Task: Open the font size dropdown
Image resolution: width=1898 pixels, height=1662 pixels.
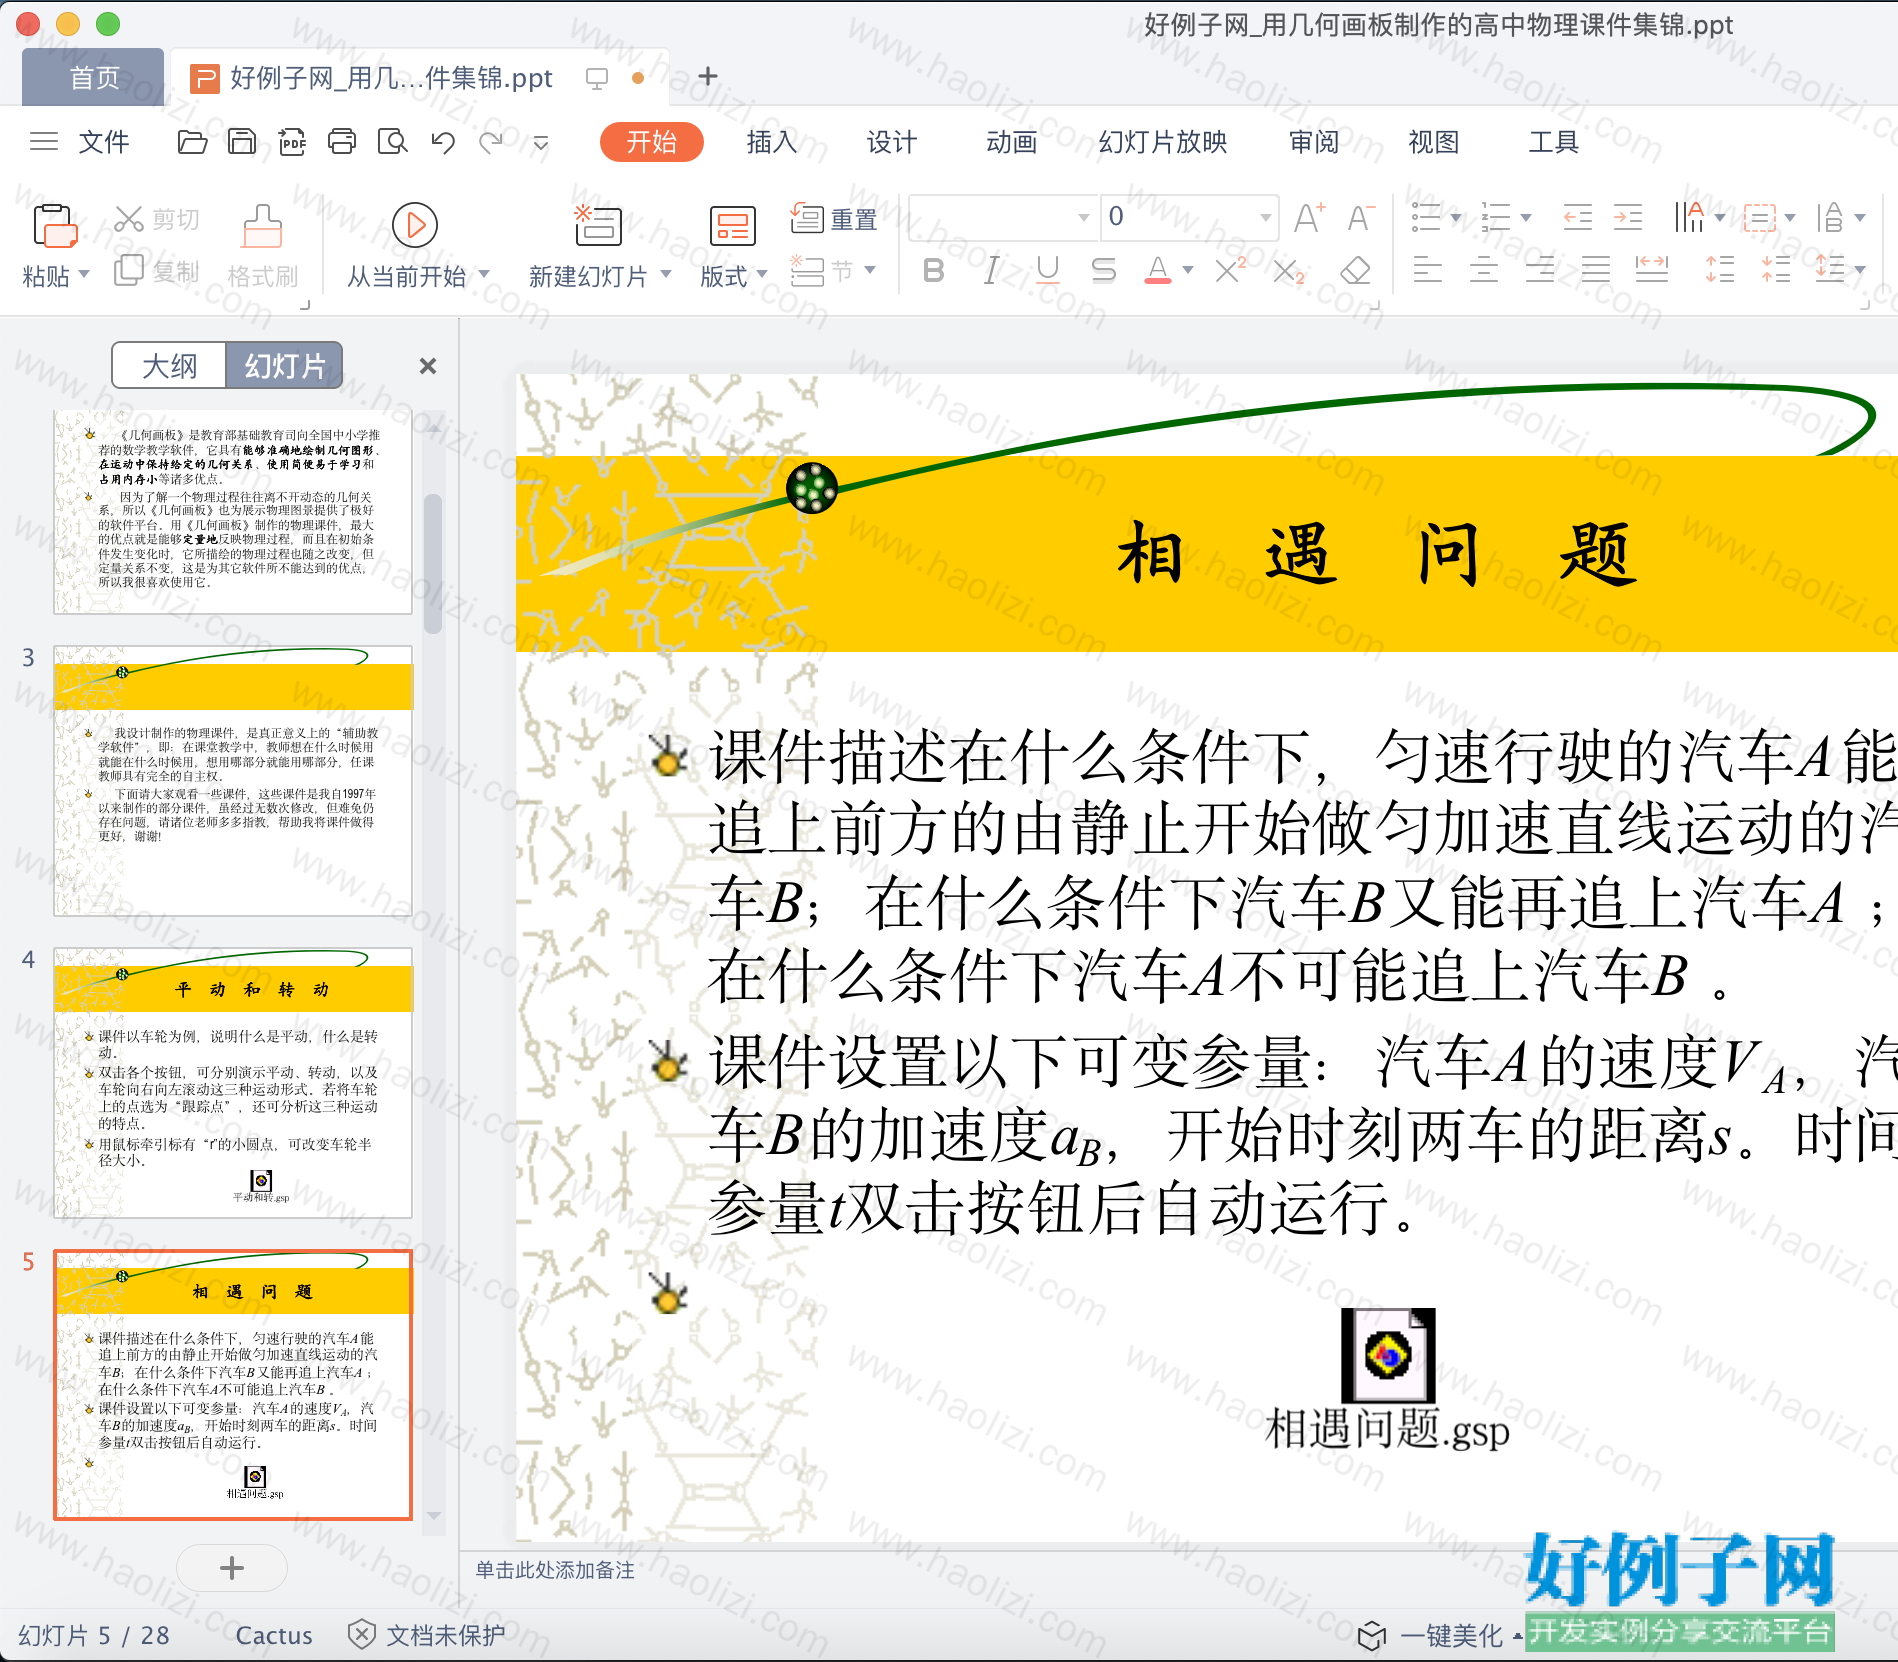Action: [x=1265, y=218]
